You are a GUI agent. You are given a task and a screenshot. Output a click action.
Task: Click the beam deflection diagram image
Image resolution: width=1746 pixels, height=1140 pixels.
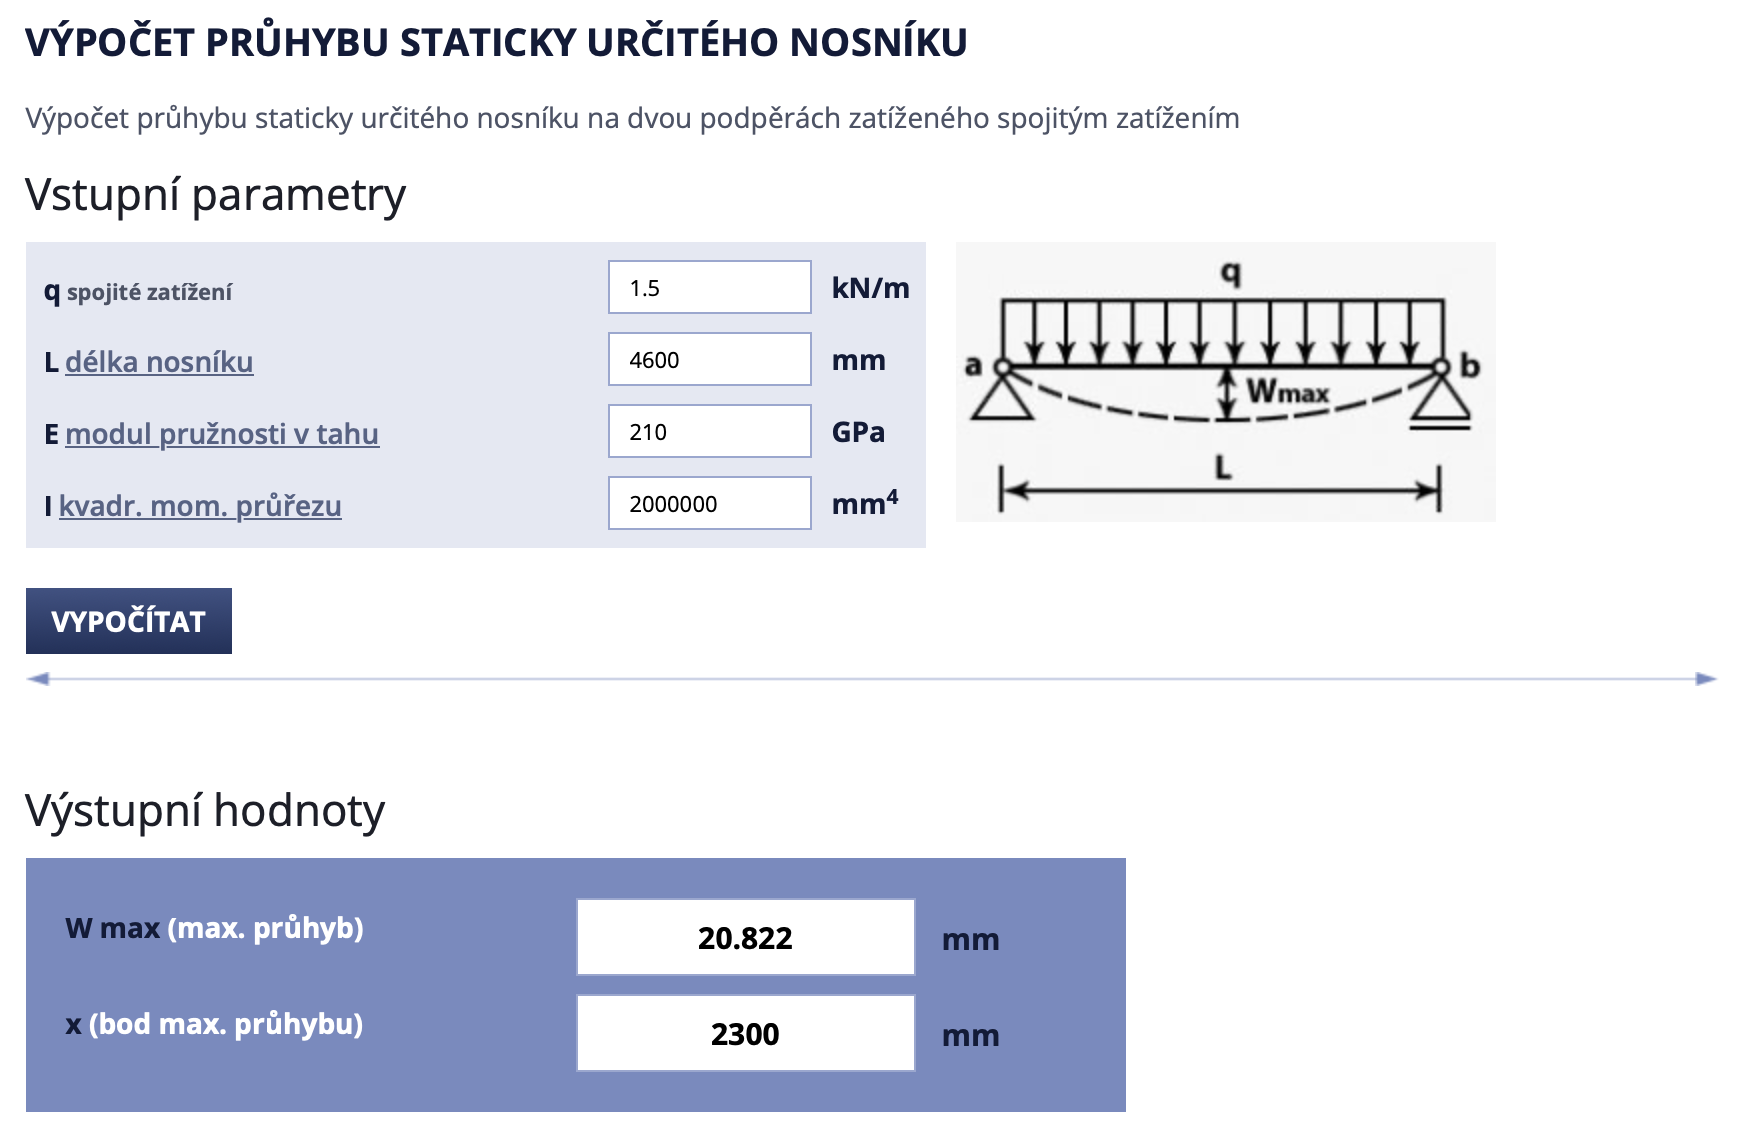coord(1225,382)
